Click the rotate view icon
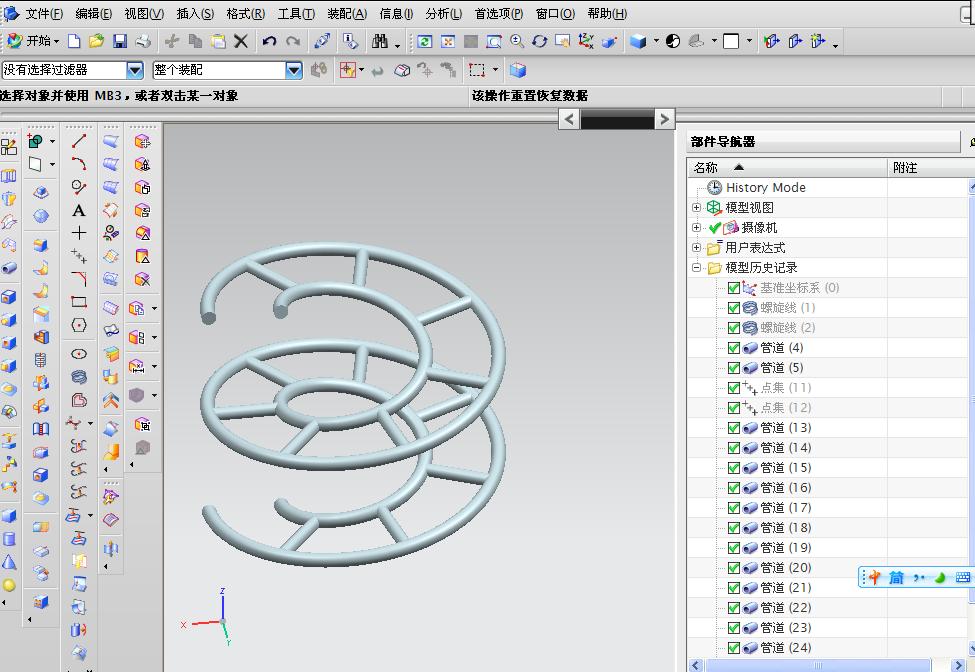This screenshot has width=975, height=672. 540,41
